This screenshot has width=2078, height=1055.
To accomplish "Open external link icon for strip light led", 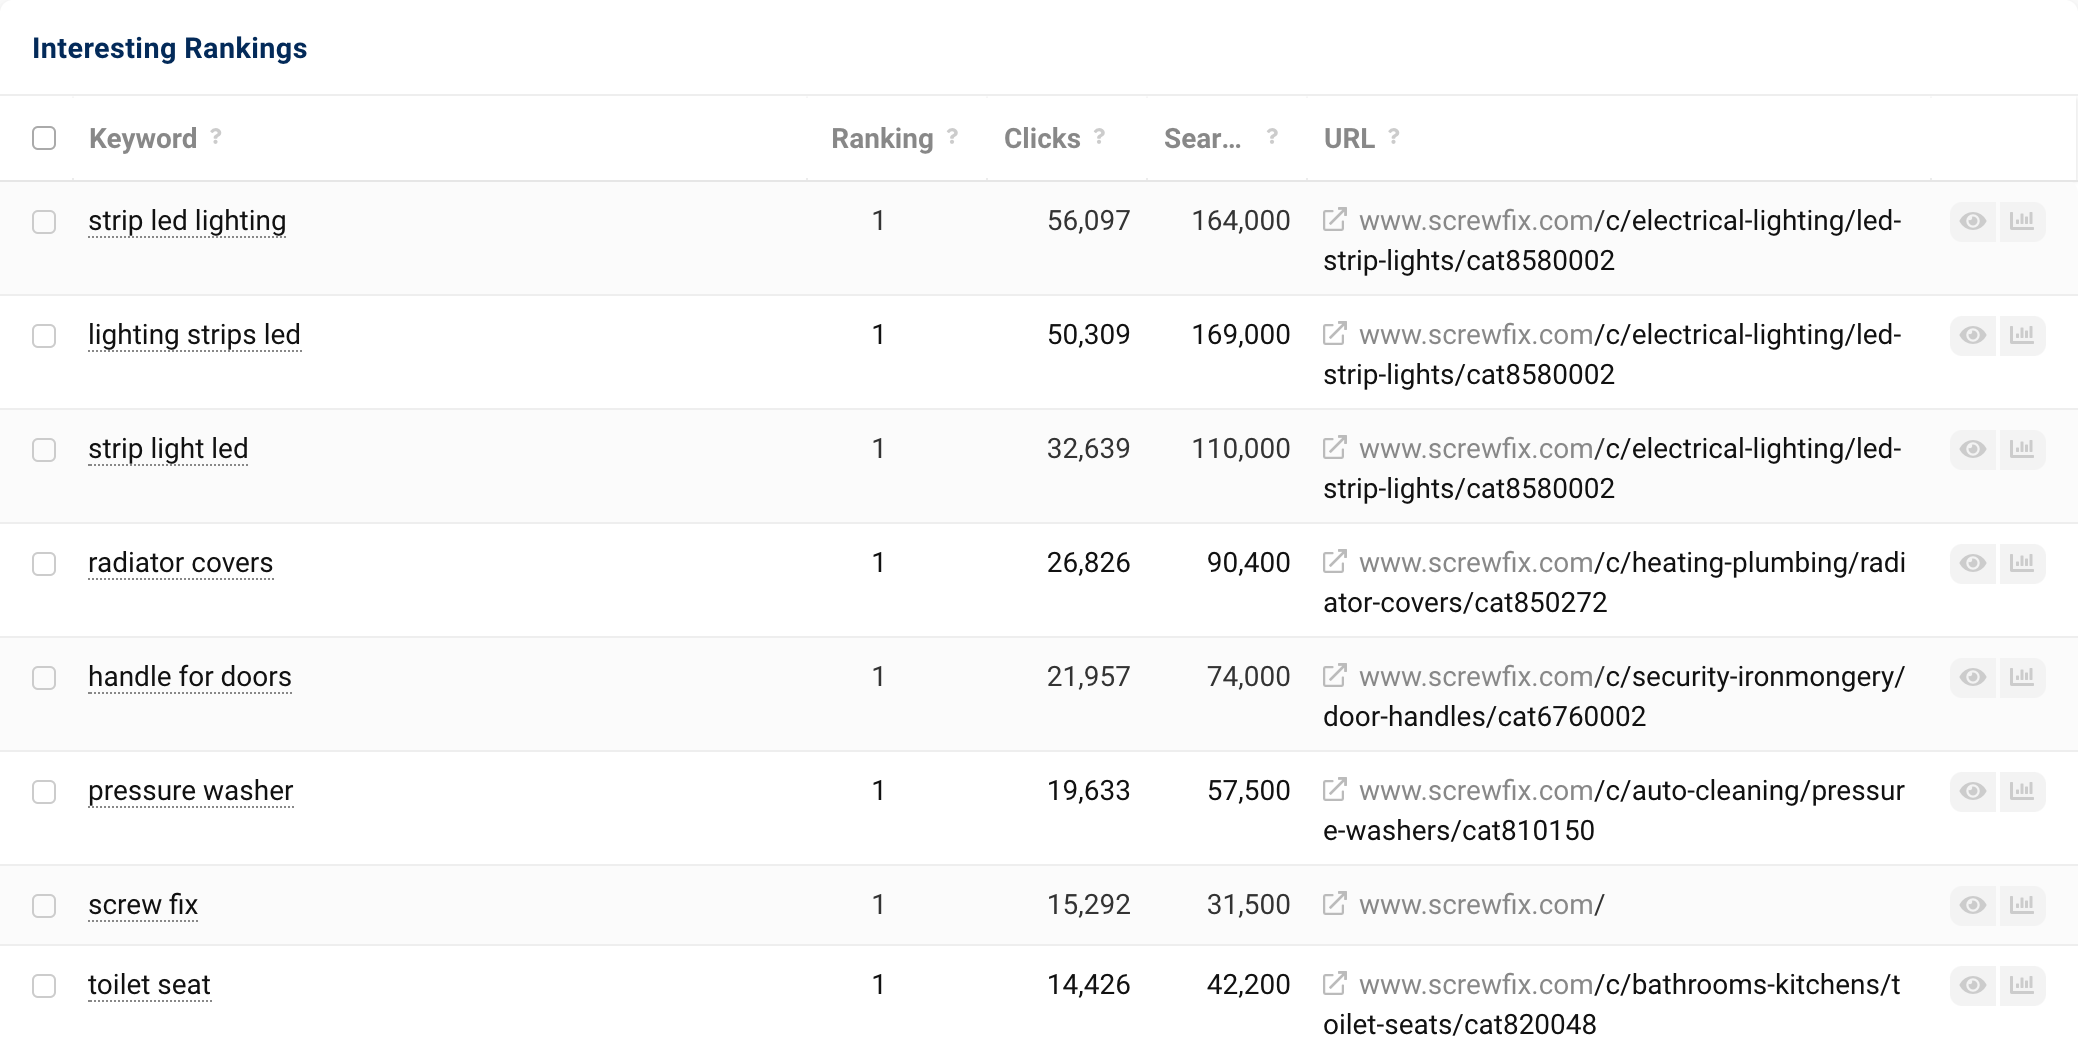I will pos(1334,448).
